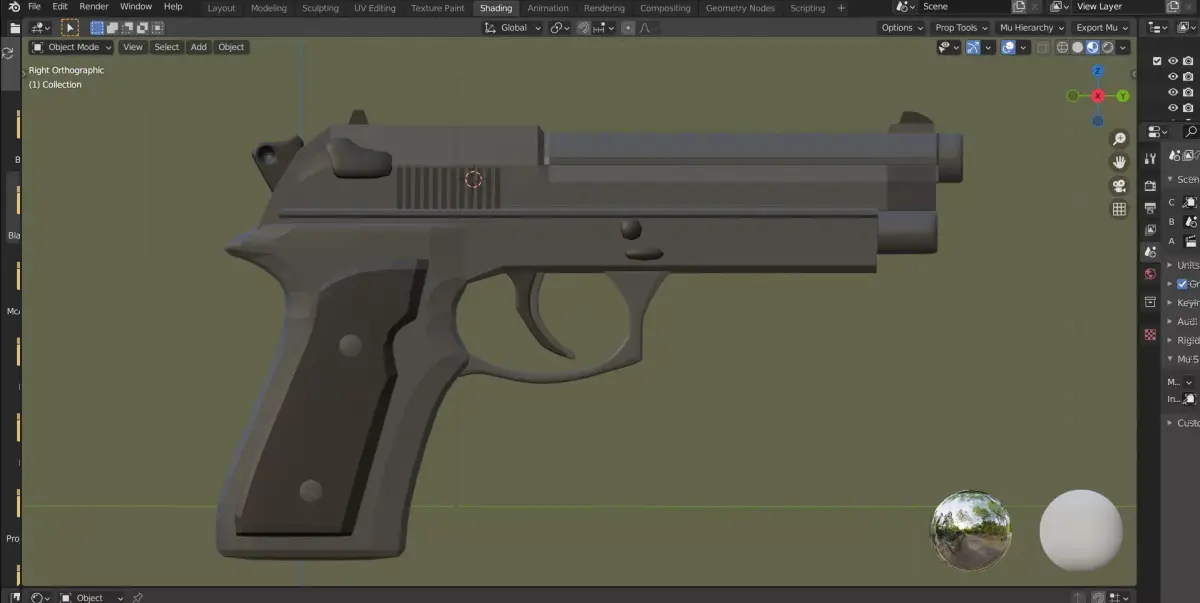Switch to the Modeling workspace tab
Screen dimensions: 1200x603
[x=268, y=8]
